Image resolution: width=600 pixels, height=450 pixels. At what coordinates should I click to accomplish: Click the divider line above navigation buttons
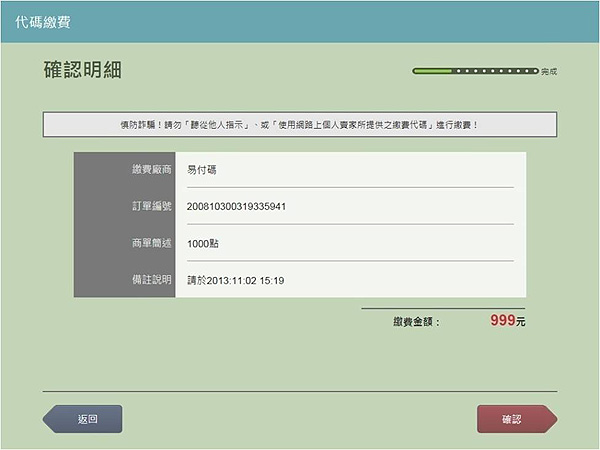tap(299, 391)
